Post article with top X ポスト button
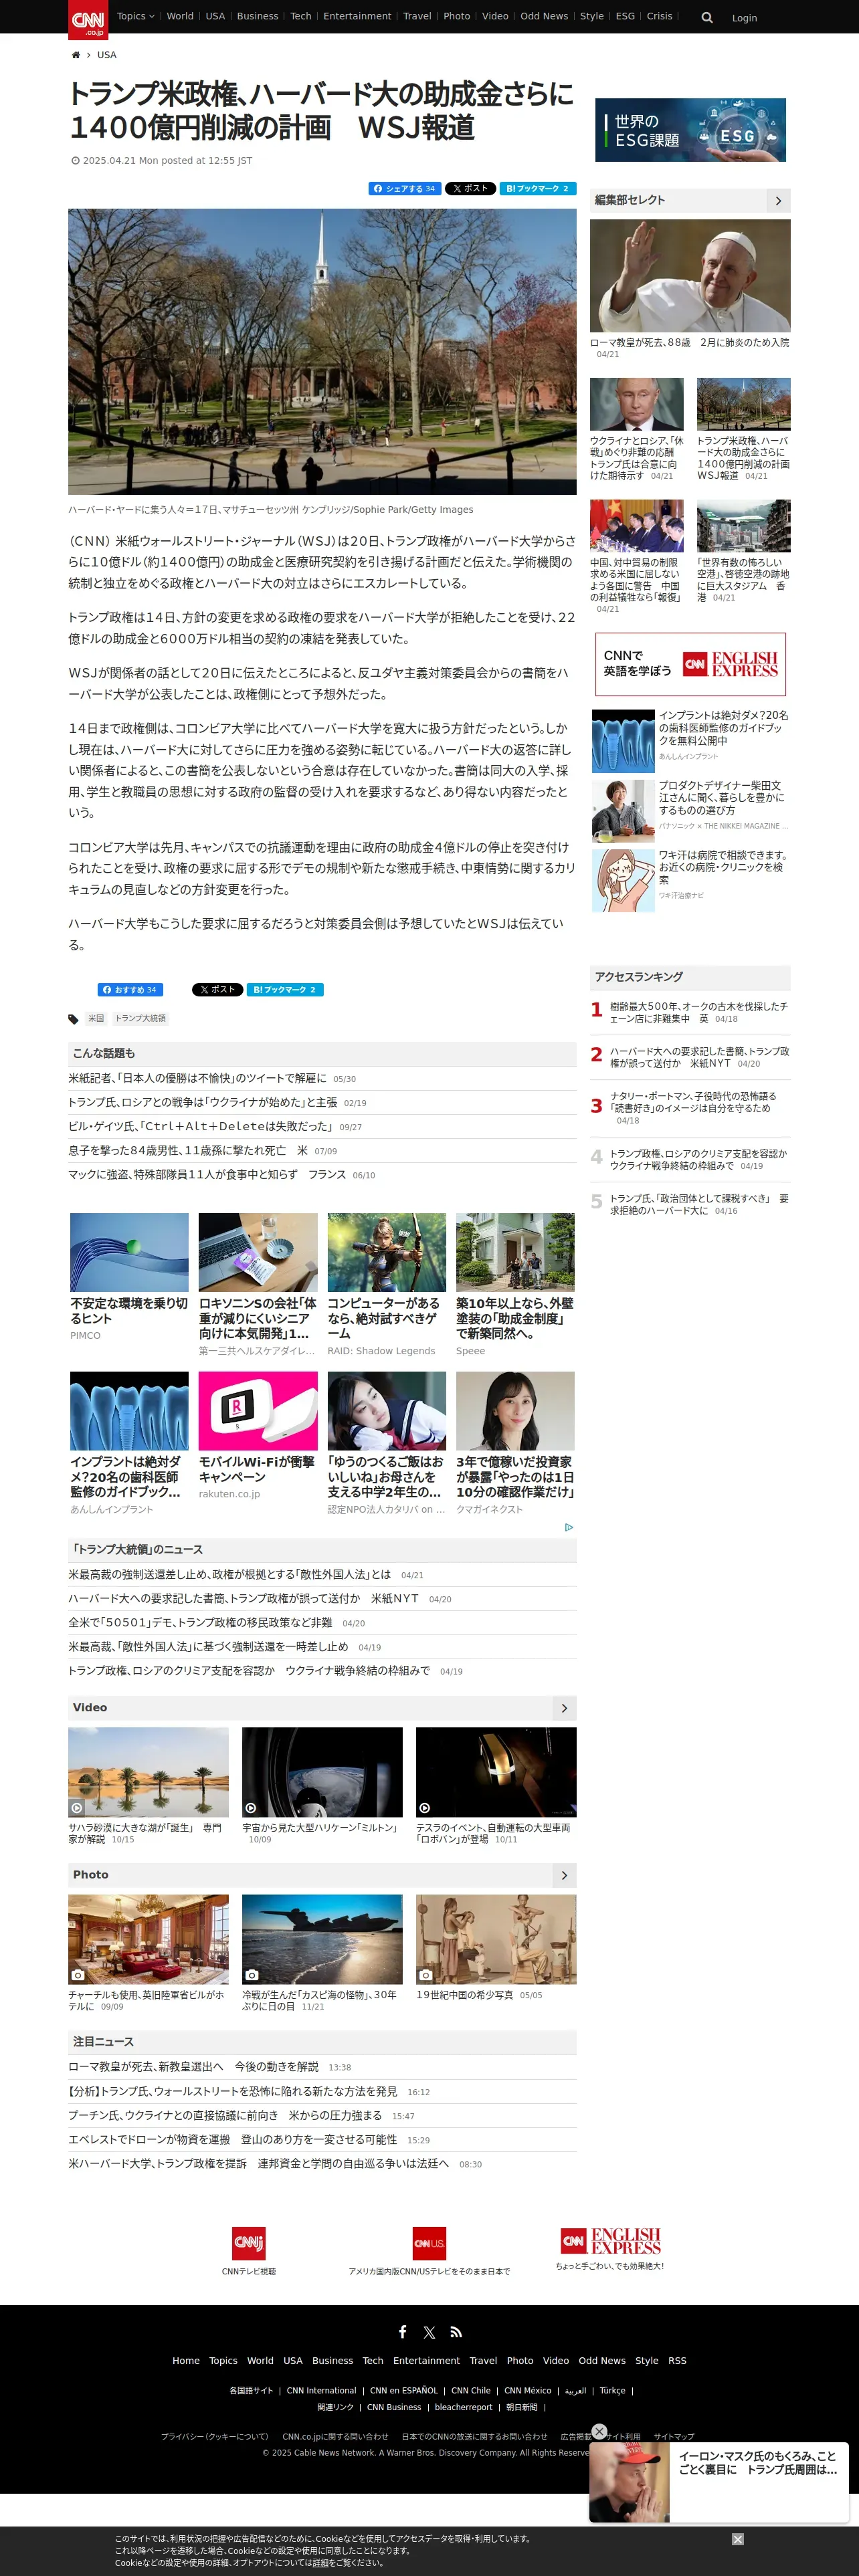The height and width of the screenshot is (2576, 859). coord(470,188)
